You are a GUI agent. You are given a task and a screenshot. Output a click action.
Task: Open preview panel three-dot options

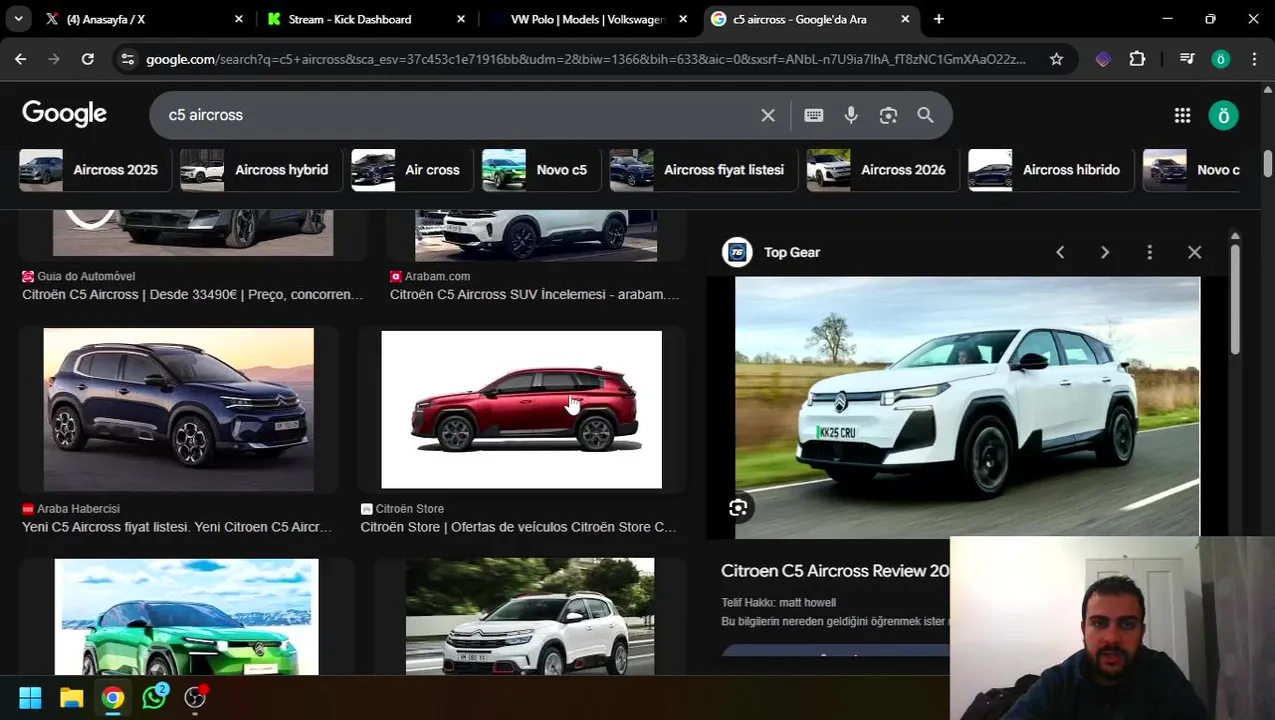click(1150, 252)
